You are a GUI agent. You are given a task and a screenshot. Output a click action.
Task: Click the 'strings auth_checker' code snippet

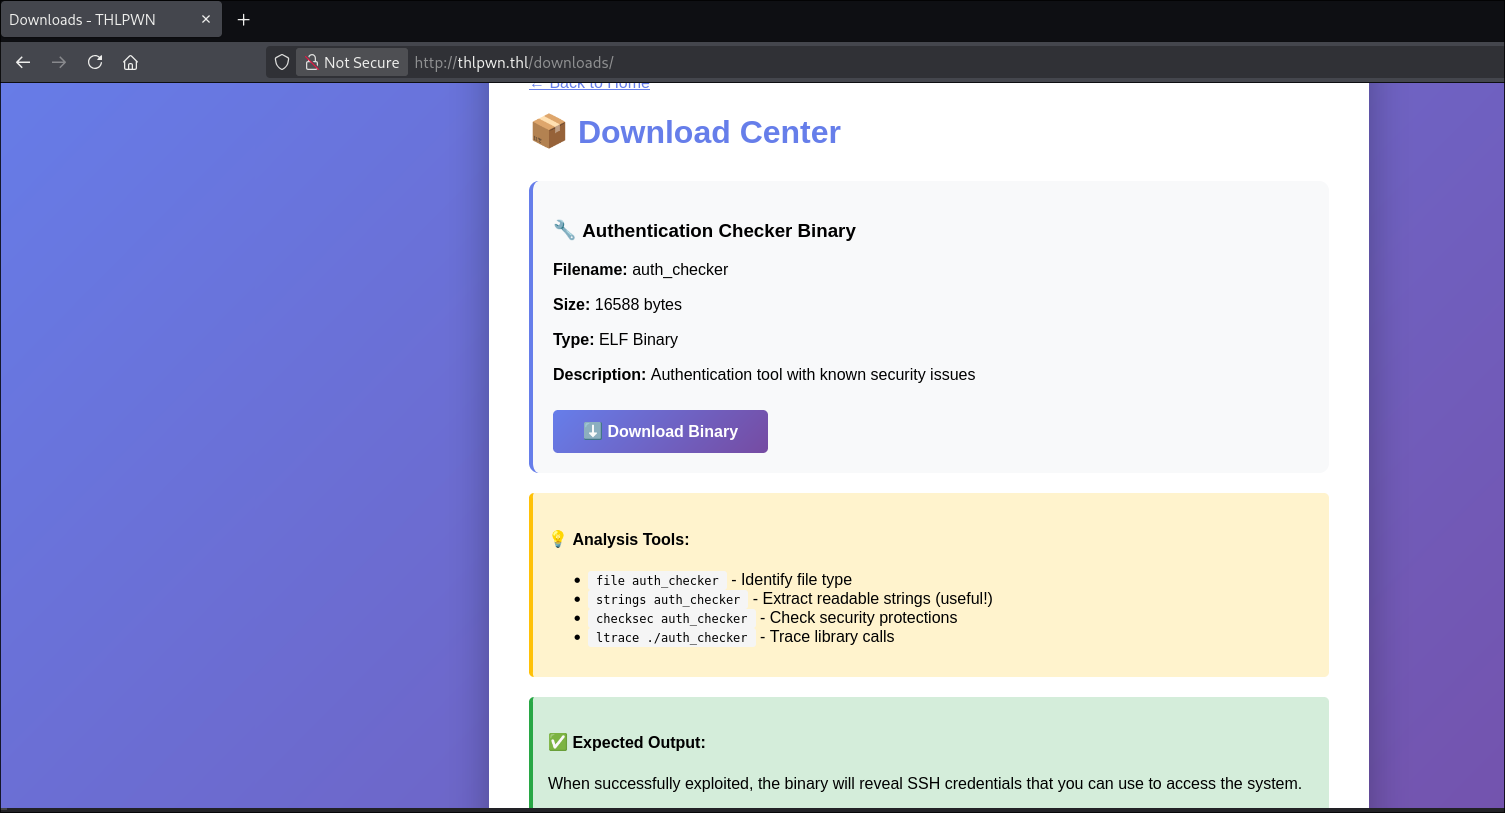pos(668,599)
